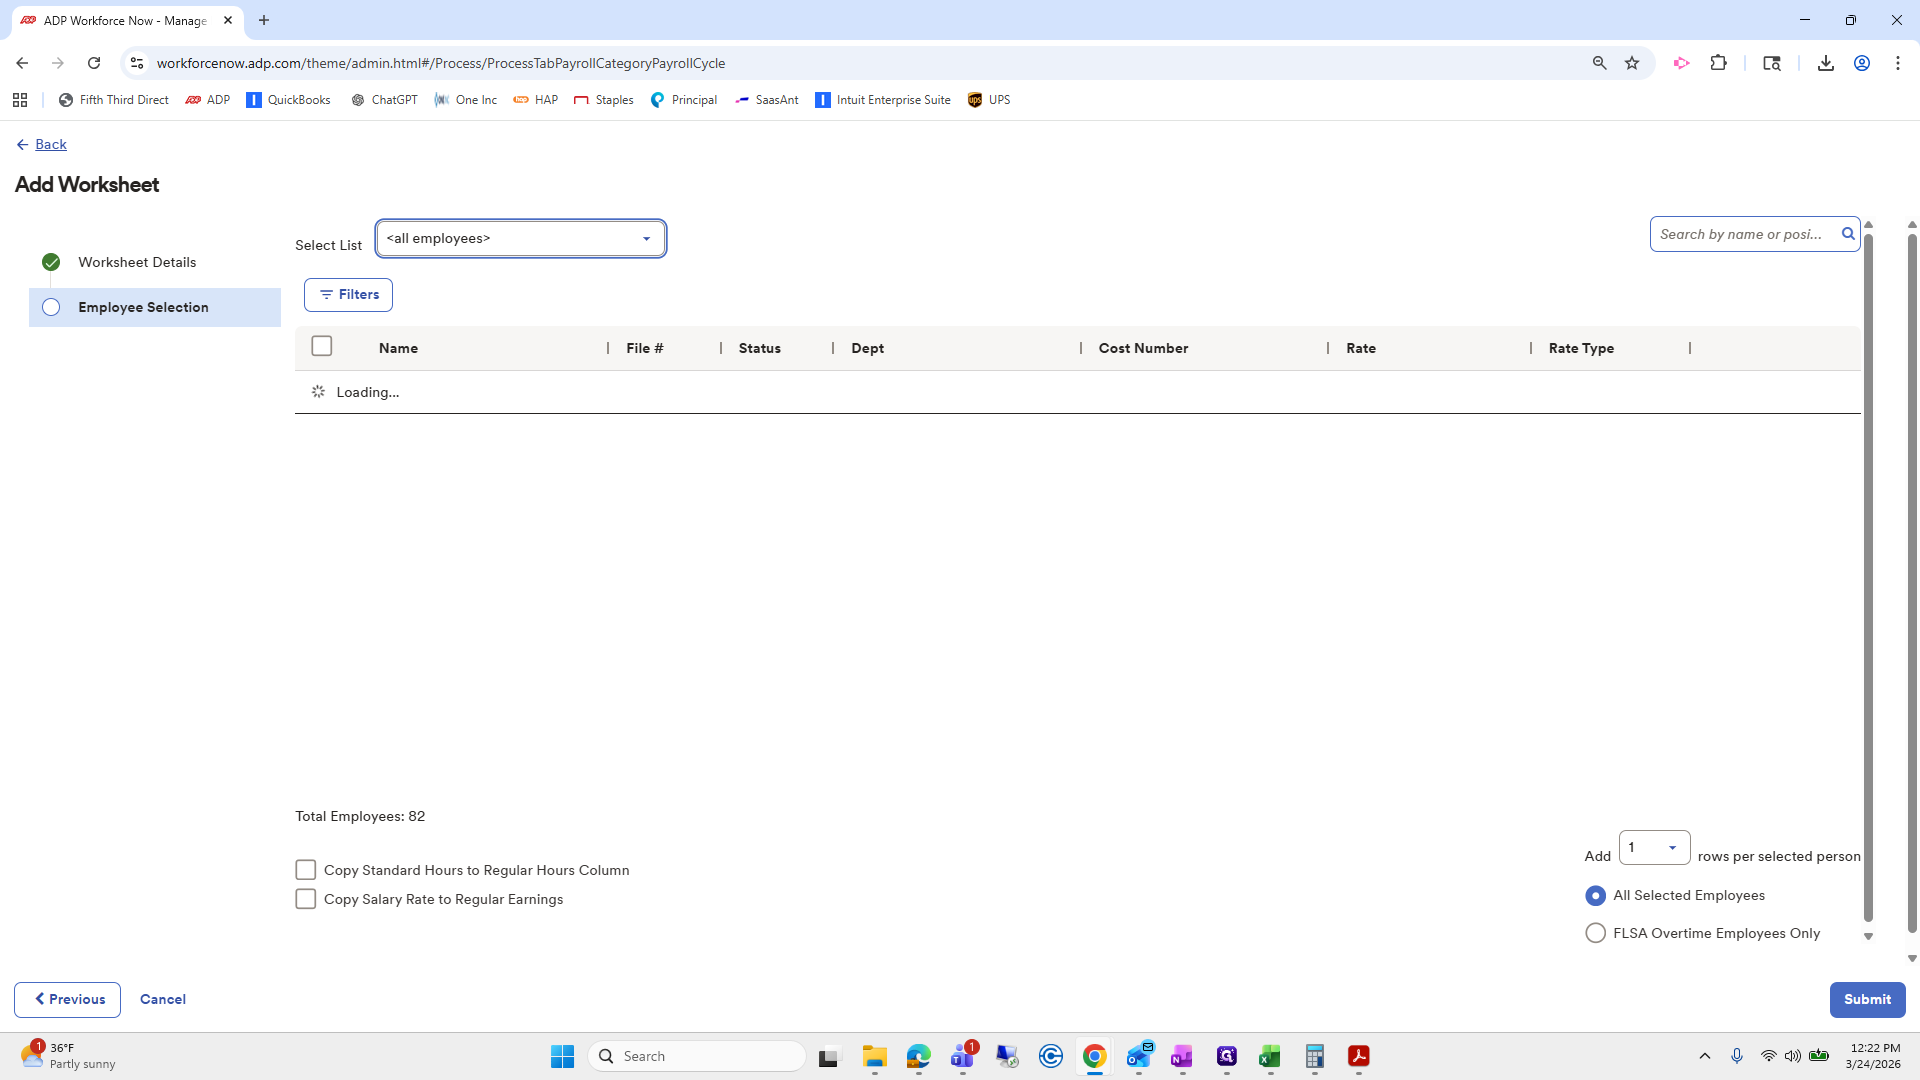Bookmark this page using the star icon

click(x=1632, y=62)
